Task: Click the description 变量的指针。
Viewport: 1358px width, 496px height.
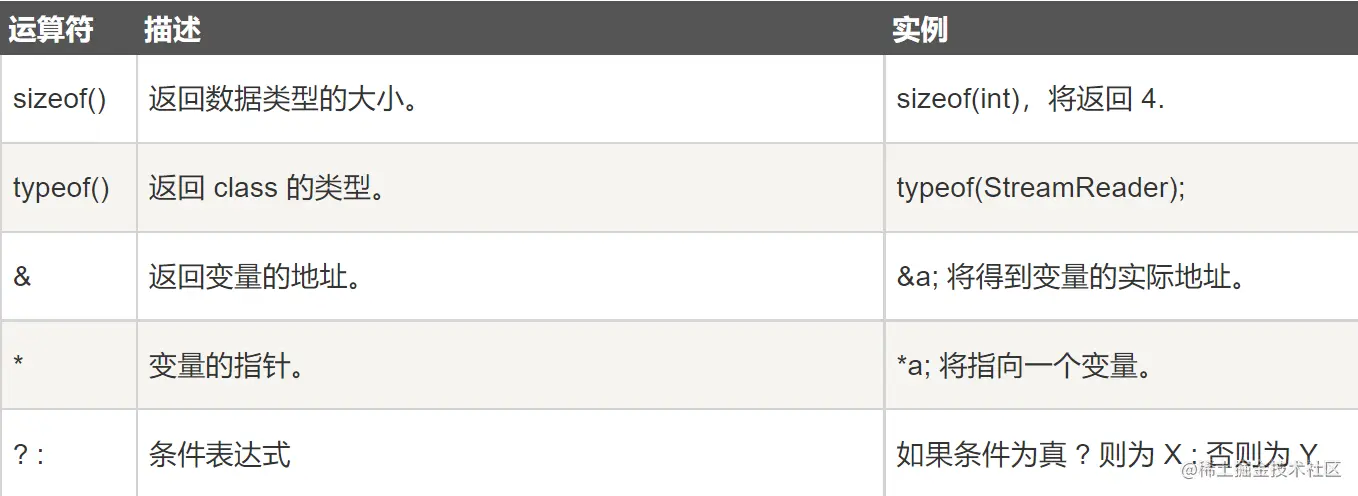Action: (226, 366)
